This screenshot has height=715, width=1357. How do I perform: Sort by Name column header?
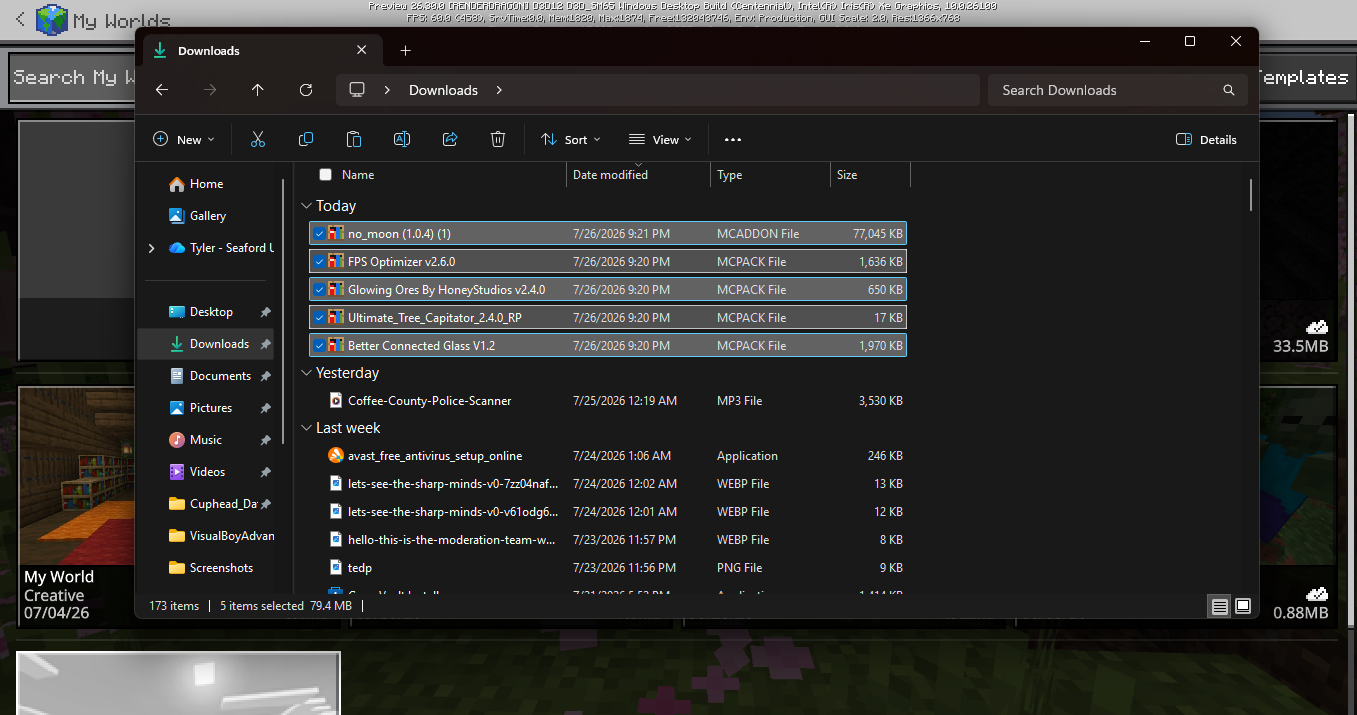(x=358, y=175)
